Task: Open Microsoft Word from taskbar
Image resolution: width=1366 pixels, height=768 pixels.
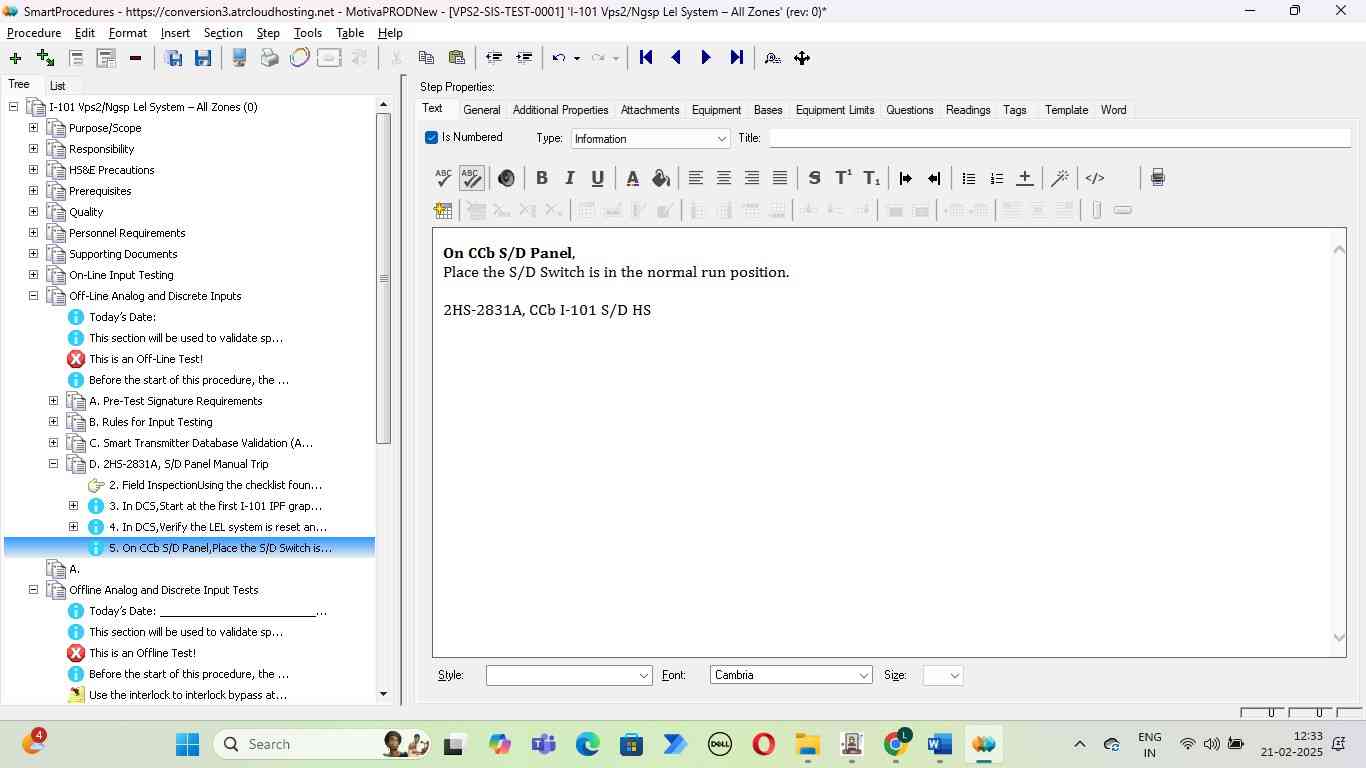Action: [939, 744]
